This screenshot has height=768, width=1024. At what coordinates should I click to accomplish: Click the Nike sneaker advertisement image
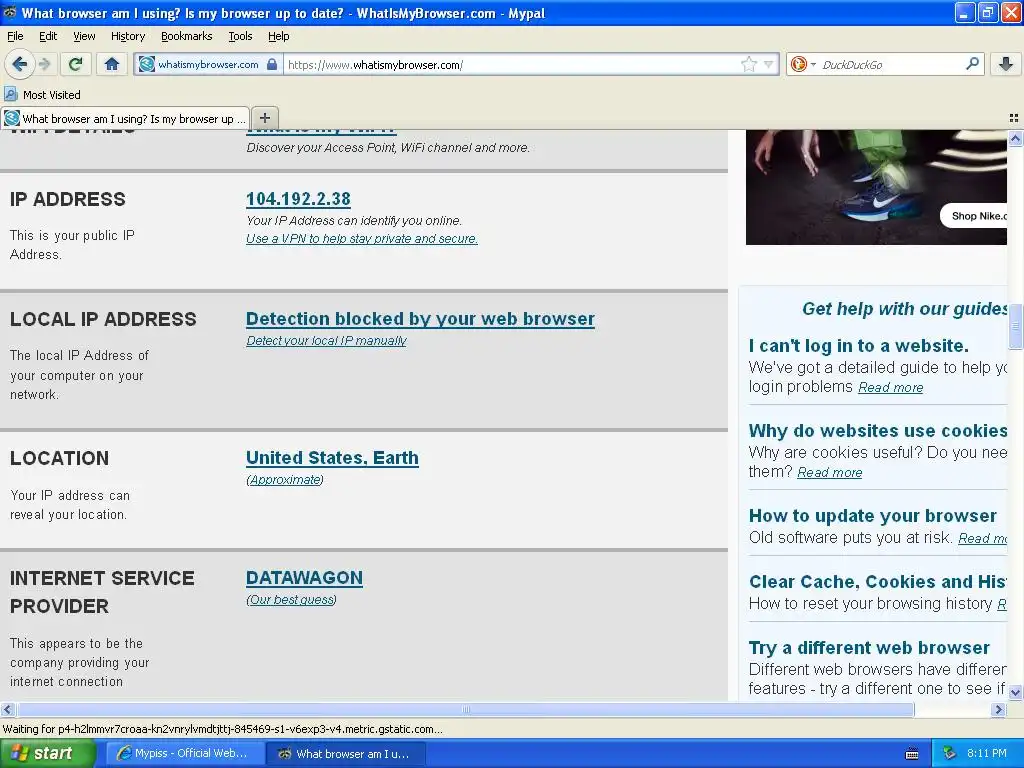876,187
